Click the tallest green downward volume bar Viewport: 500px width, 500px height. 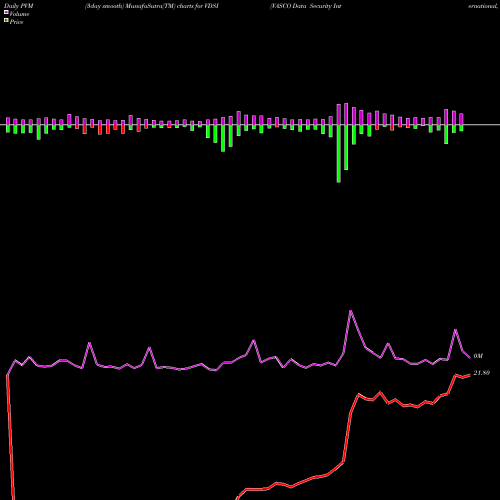[339, 154]
